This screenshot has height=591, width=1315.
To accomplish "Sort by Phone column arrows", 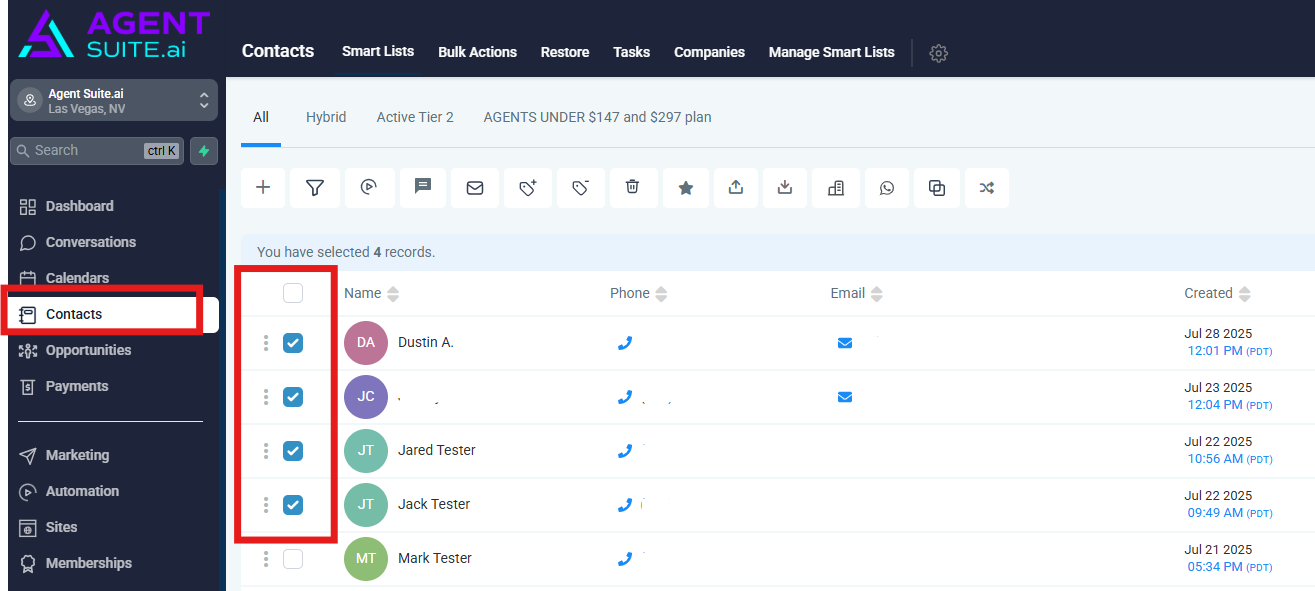I will point(661,294).
